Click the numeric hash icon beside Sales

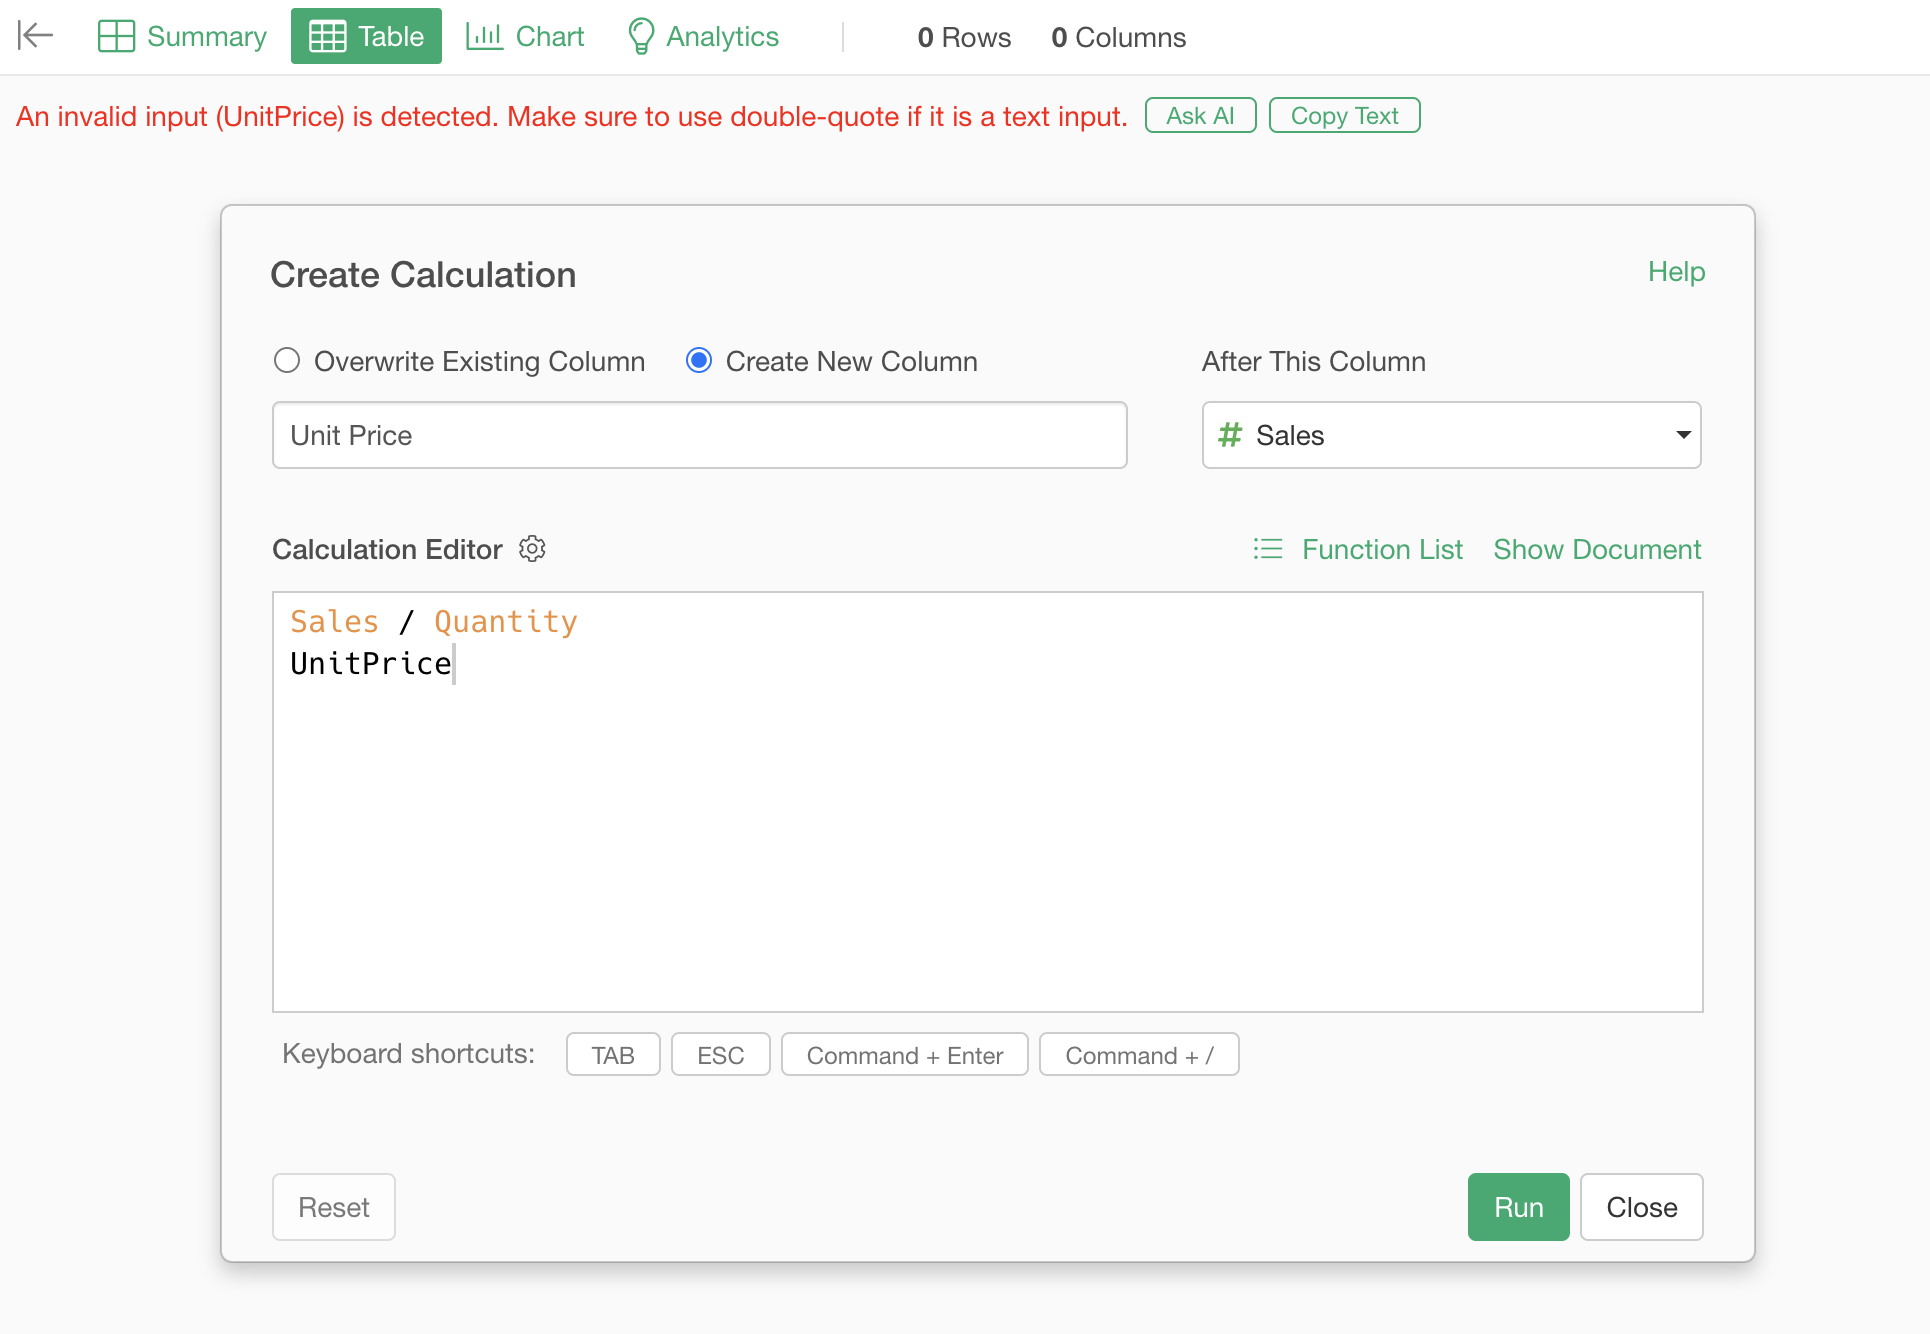click(1230, 435)
